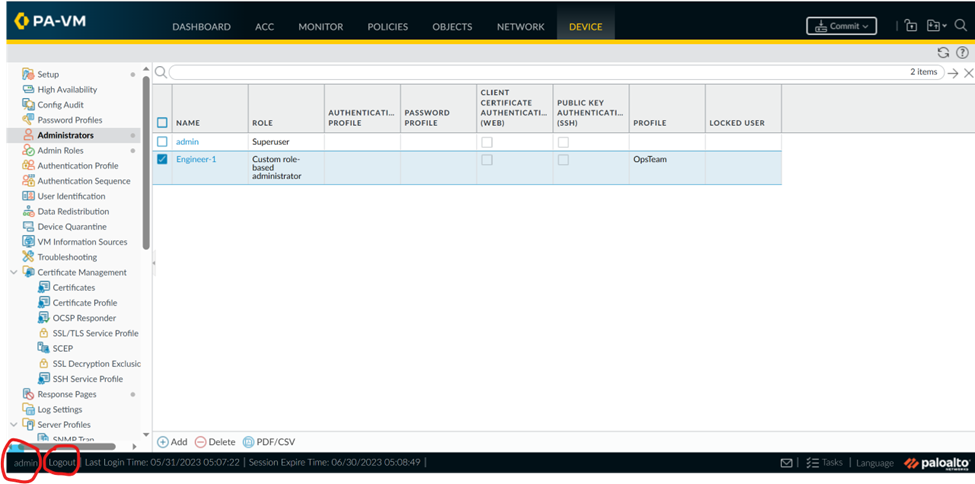This screenshot has height=484, width=975.
Task: Toggle admin's Client Certificate Authentication checkbox
Action: point(487,142)
